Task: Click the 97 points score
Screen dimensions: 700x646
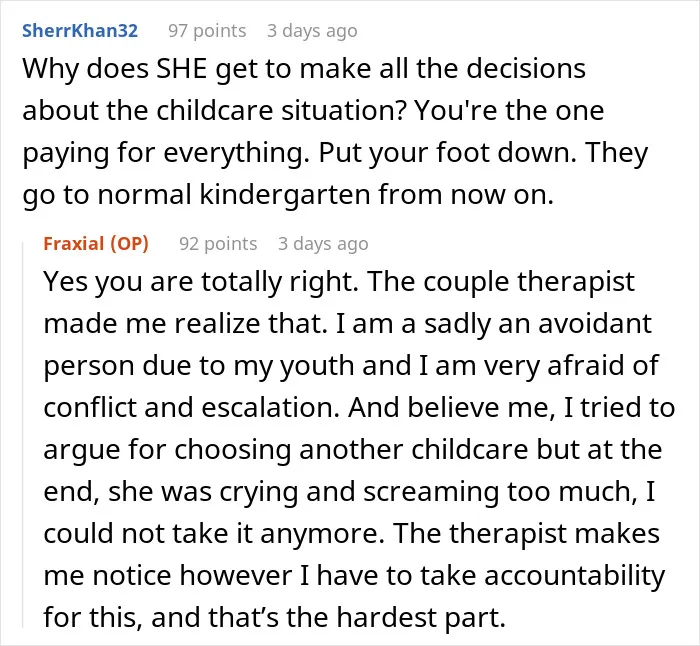Action: pyautogui.click(x=207, y=31)
